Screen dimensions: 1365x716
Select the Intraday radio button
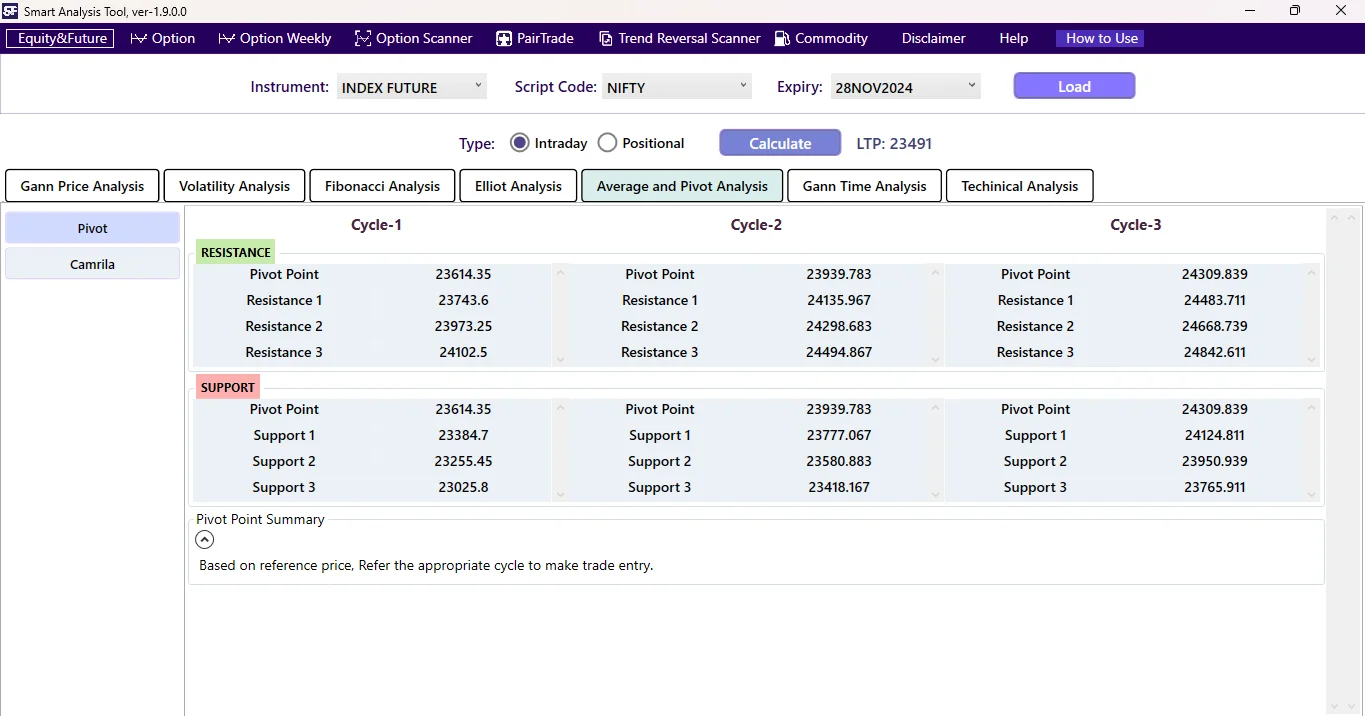[x=519, y=142]
